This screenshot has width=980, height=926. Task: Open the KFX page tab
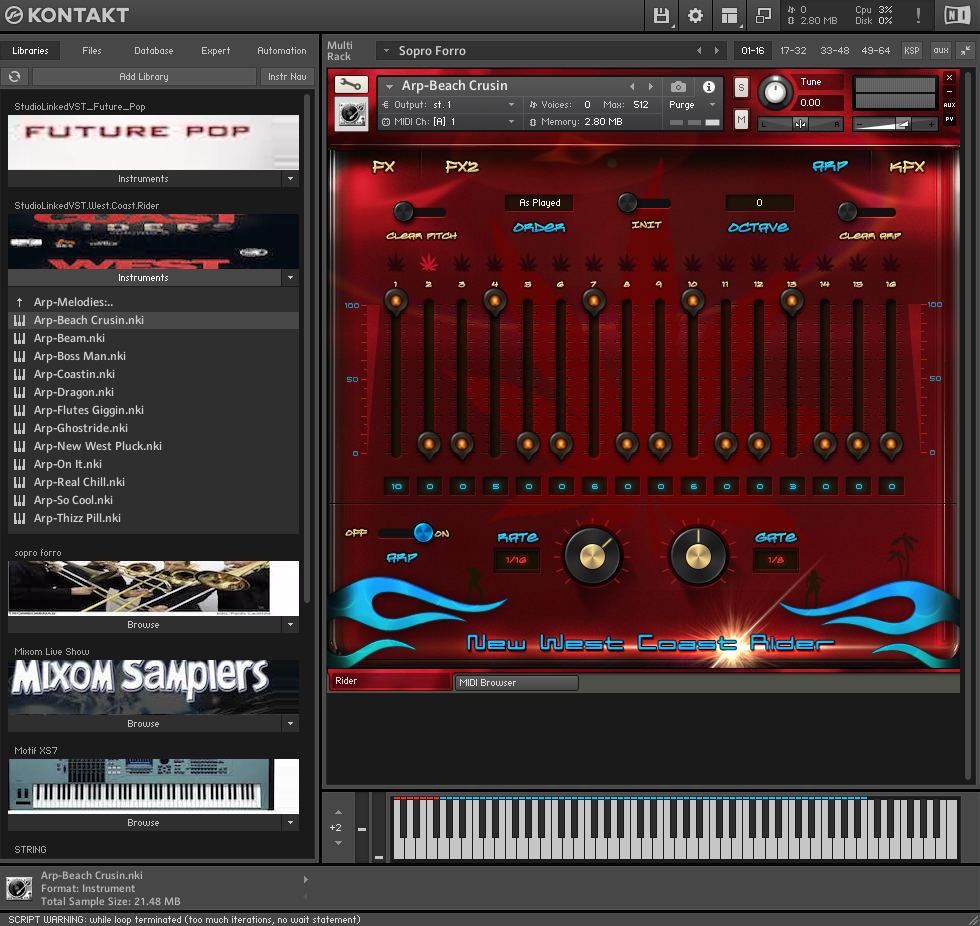pyautogui.click(x=907, y=167)
